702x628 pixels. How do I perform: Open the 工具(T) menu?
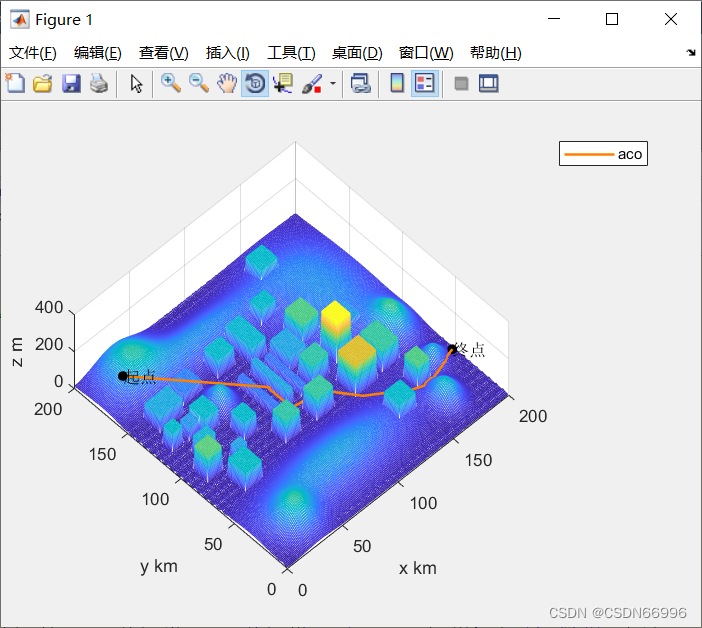(x=291, y=53)
